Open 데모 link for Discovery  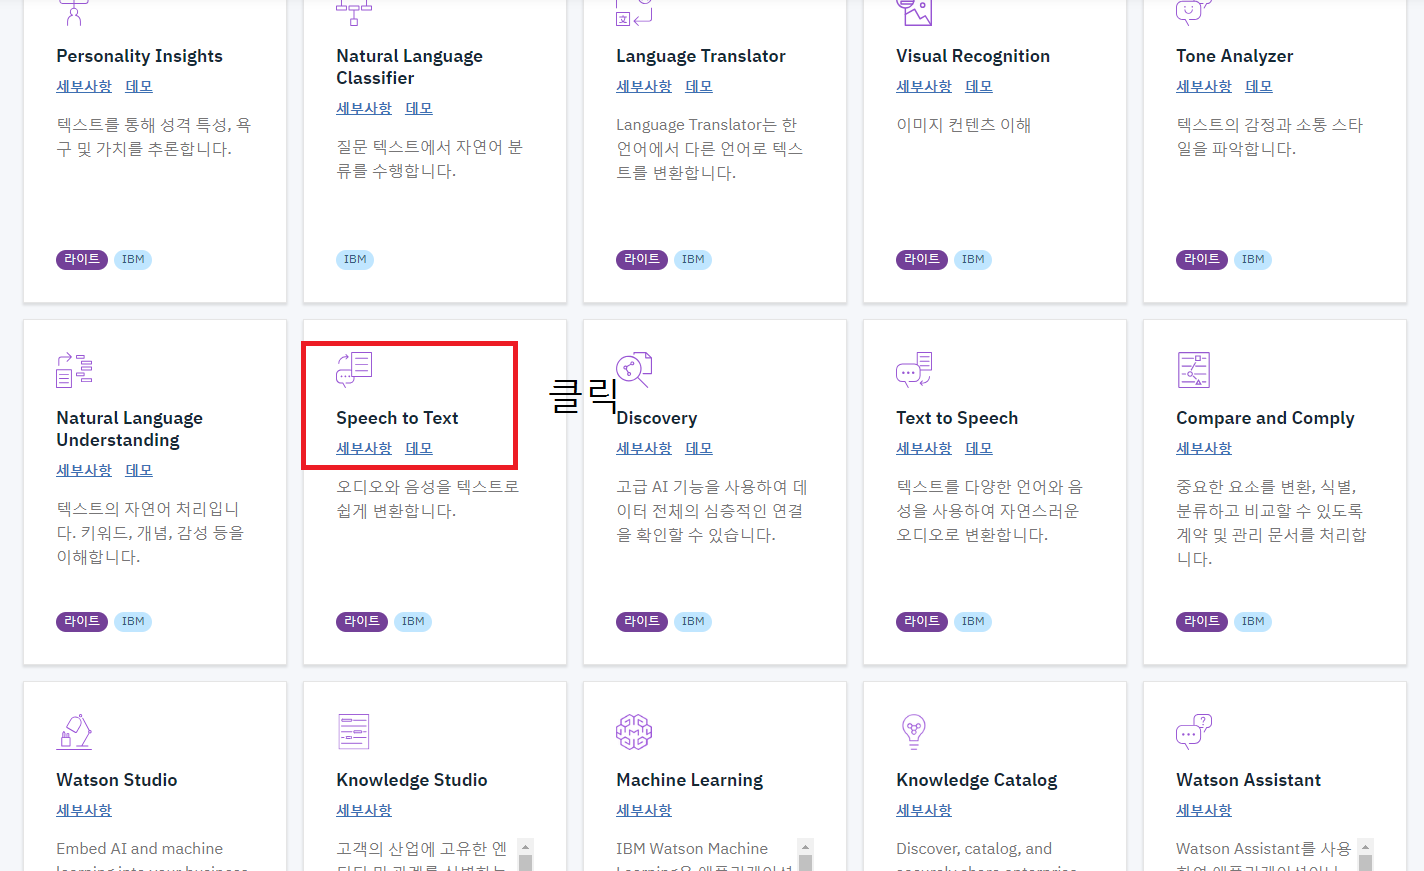tap(699, 449)
